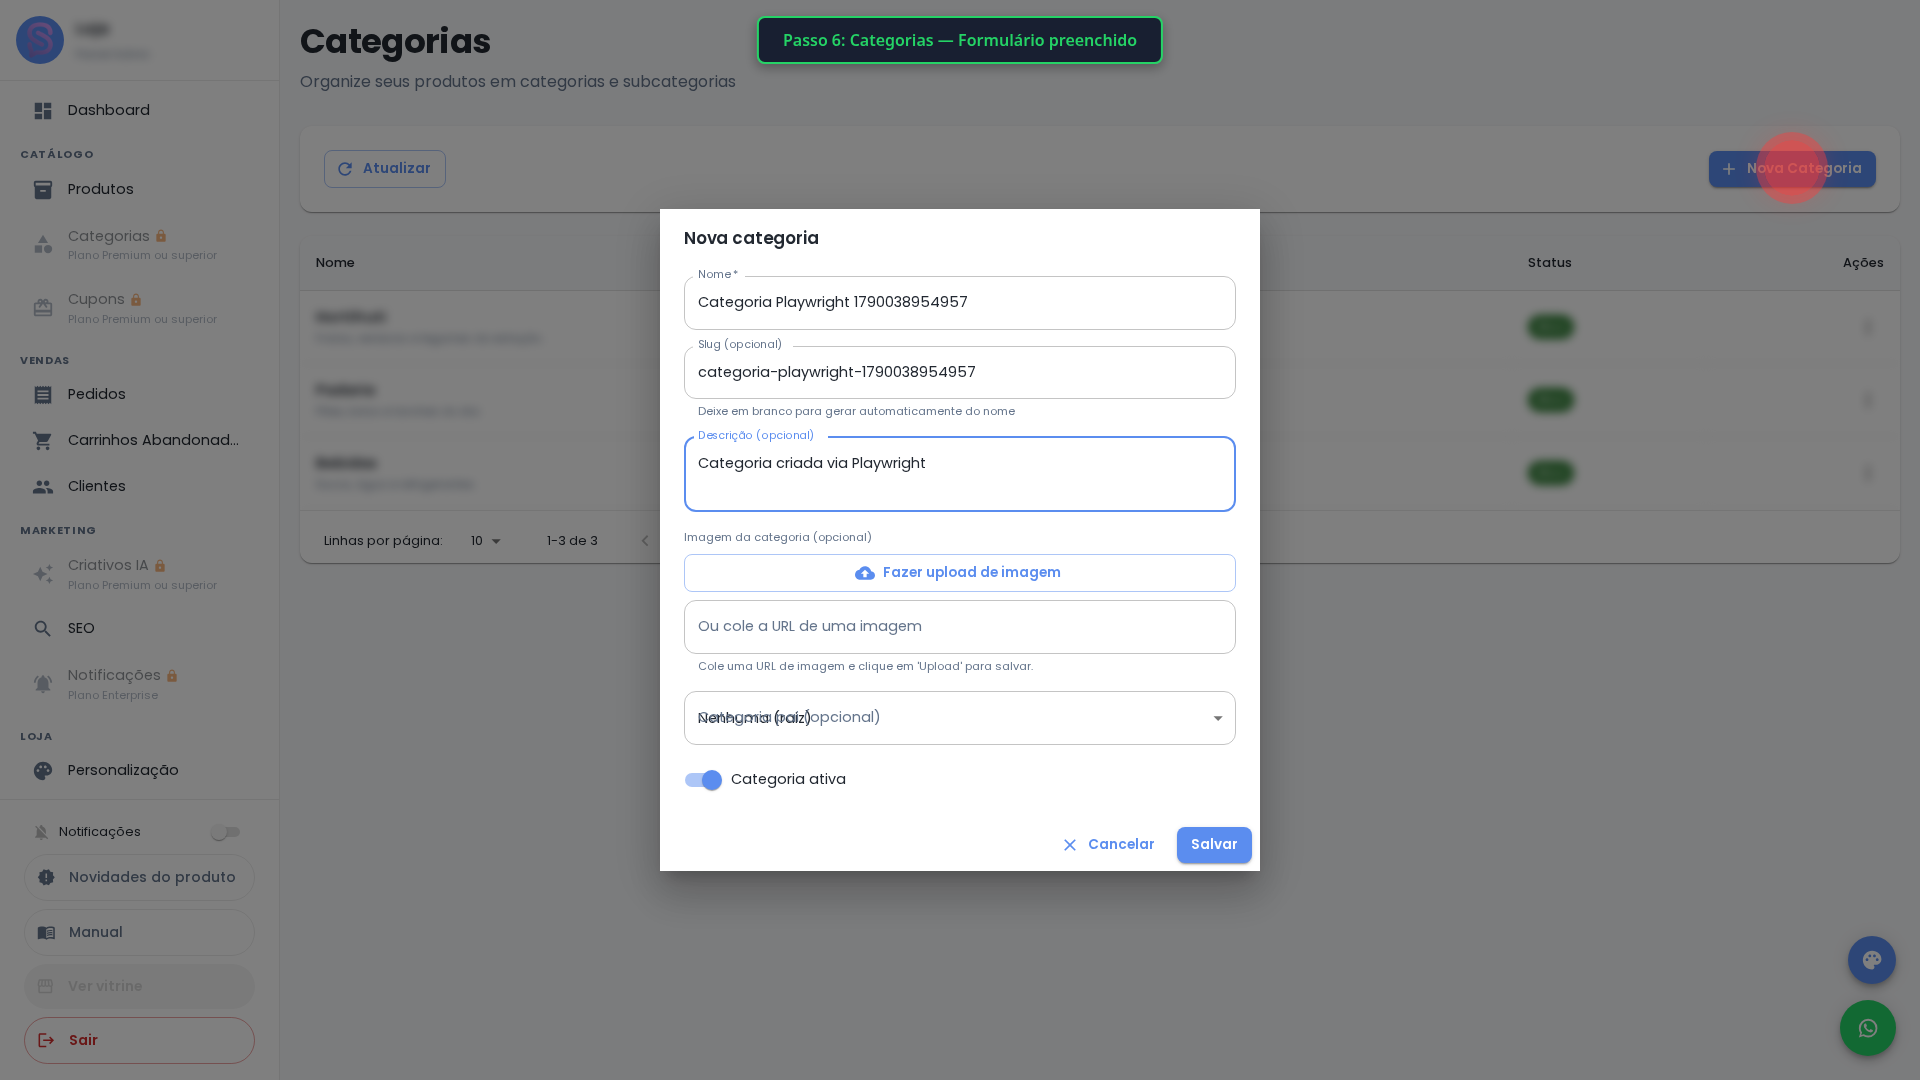Image resolution: width=1920 pixels, height=1080 pixels.
Task: Click the Sair logout button
Action: (x=139, y=1040)
